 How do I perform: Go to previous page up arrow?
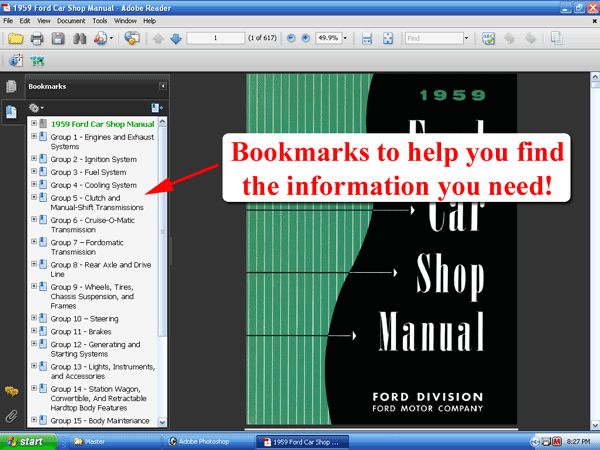[x=158, y=38]
